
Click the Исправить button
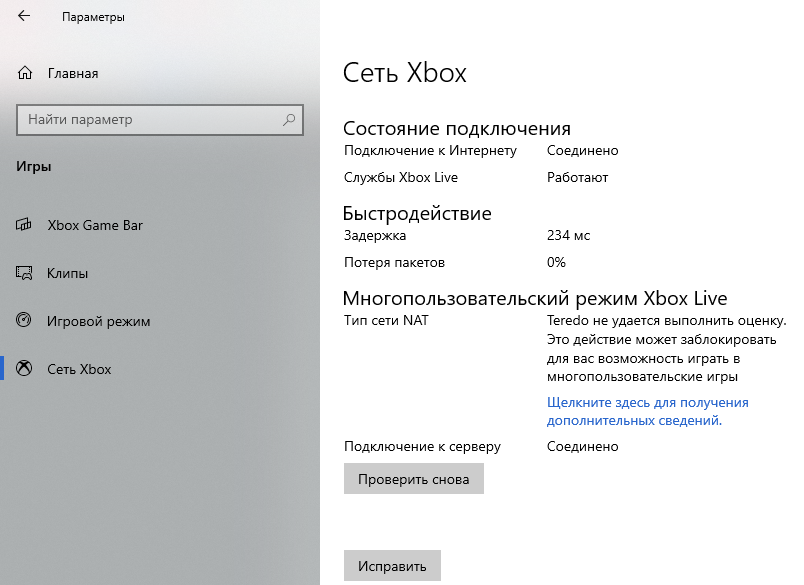392,566
